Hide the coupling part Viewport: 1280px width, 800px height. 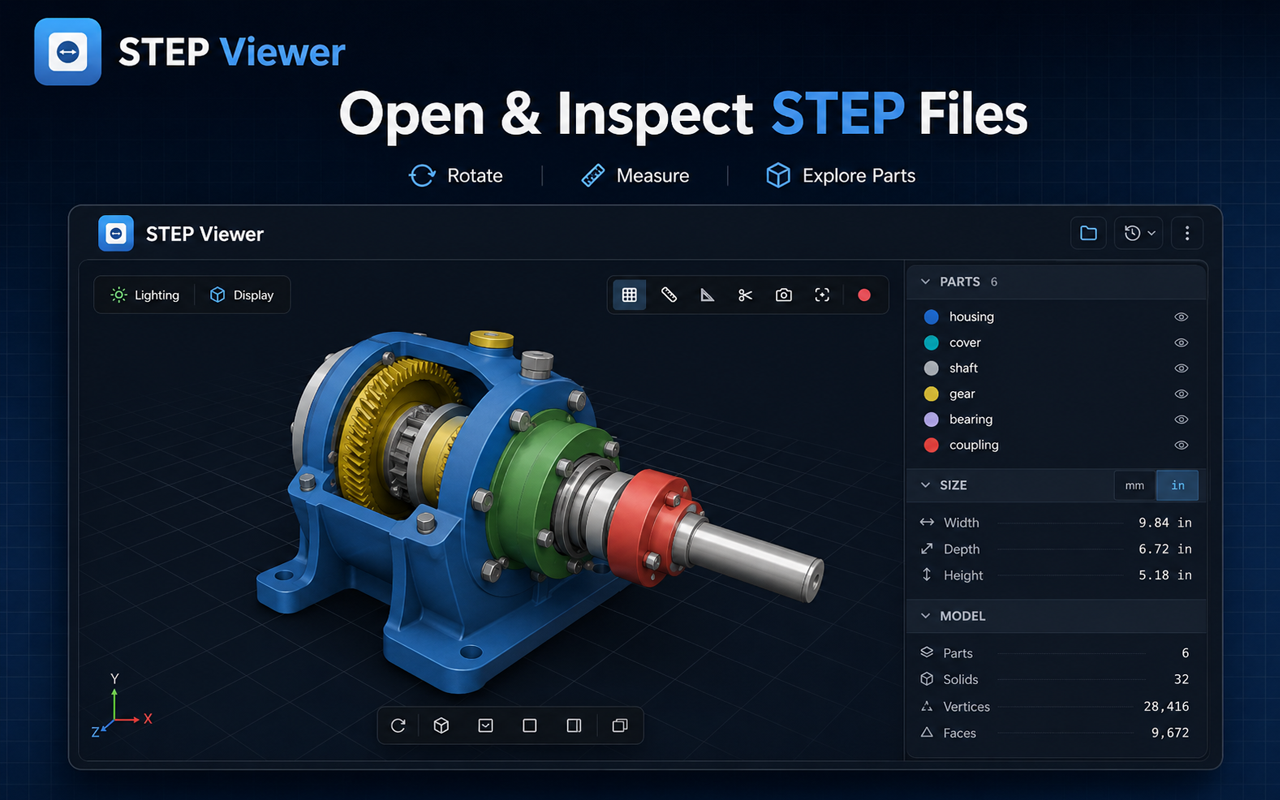coord(1181,445)
